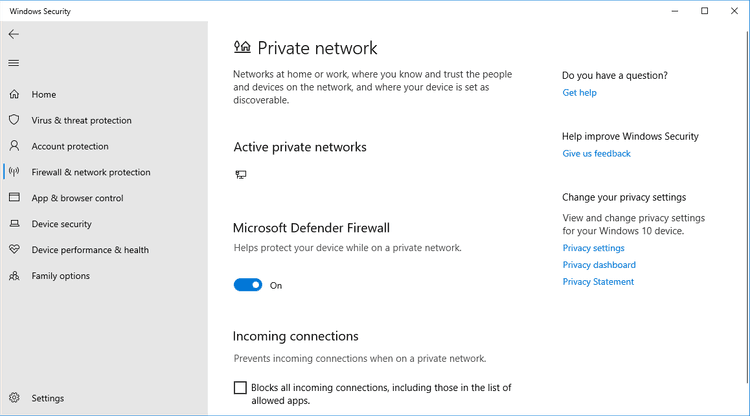Viewport: 750px width, 416px height.
Task: Expand the hamburger navigation menu
Action: (x=14, y=63)
